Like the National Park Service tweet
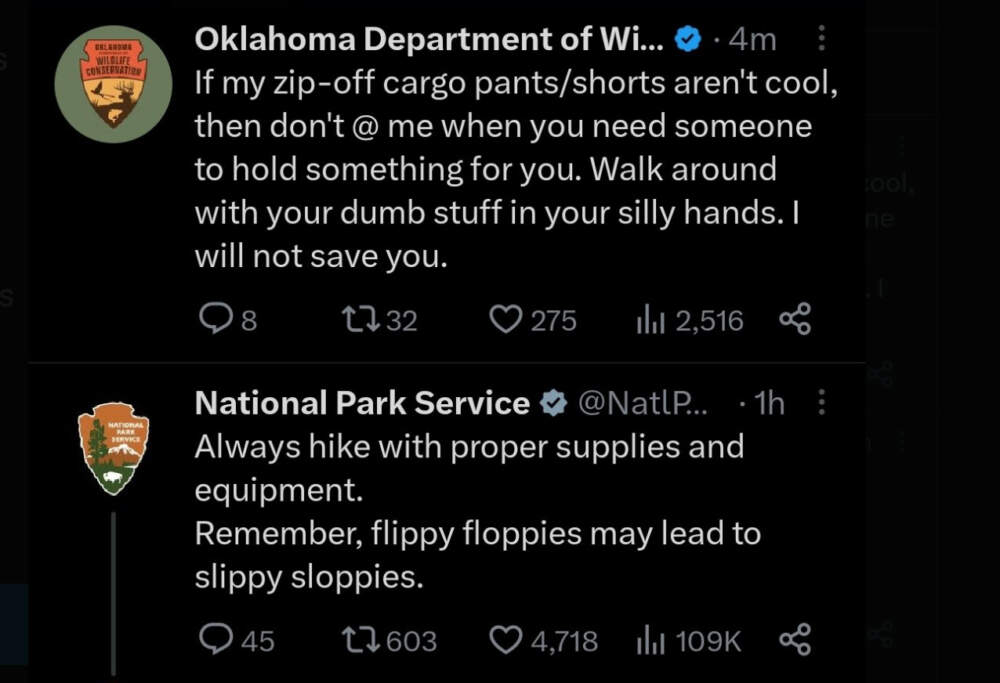 507,640
